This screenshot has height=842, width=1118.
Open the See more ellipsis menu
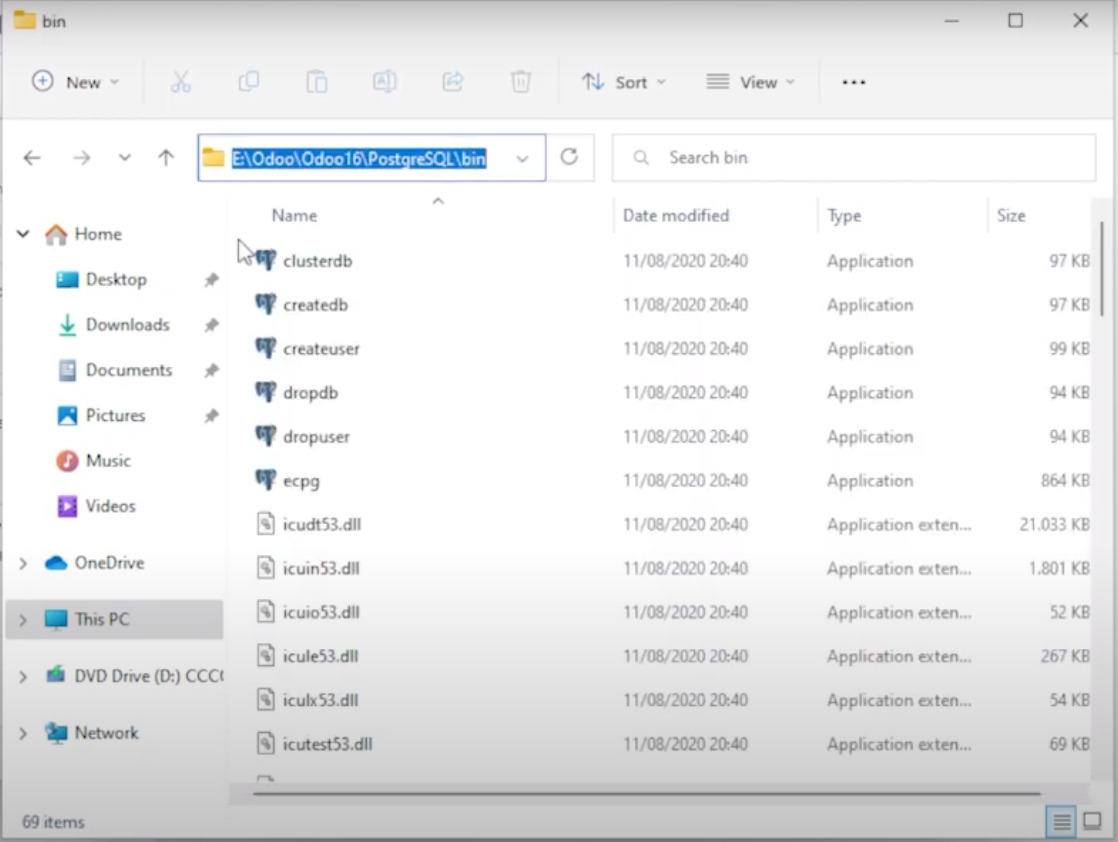[x=854, y=82]
